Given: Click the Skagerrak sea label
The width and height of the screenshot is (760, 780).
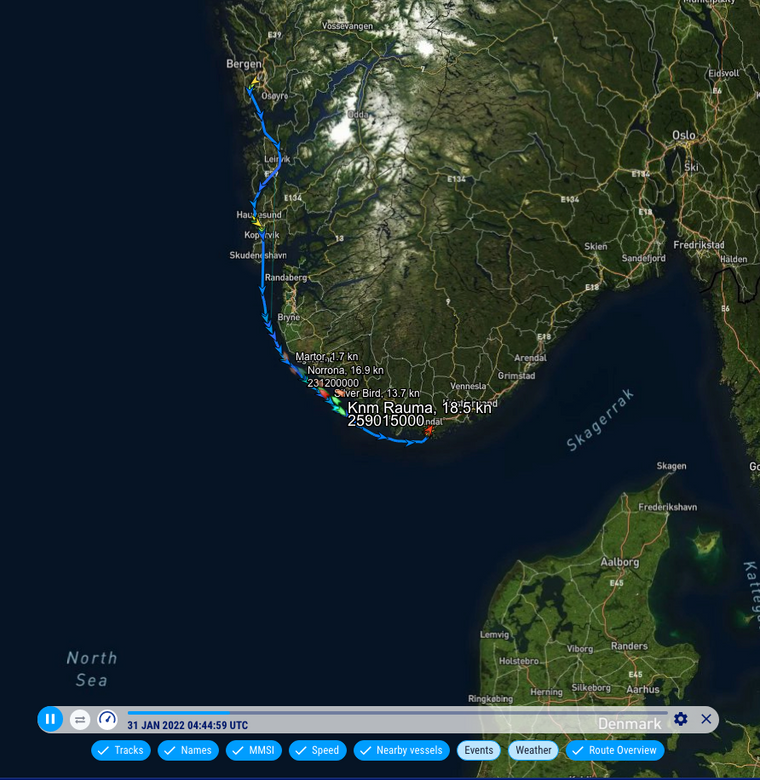Looking at the screenshot, I should tap(600, 420).
